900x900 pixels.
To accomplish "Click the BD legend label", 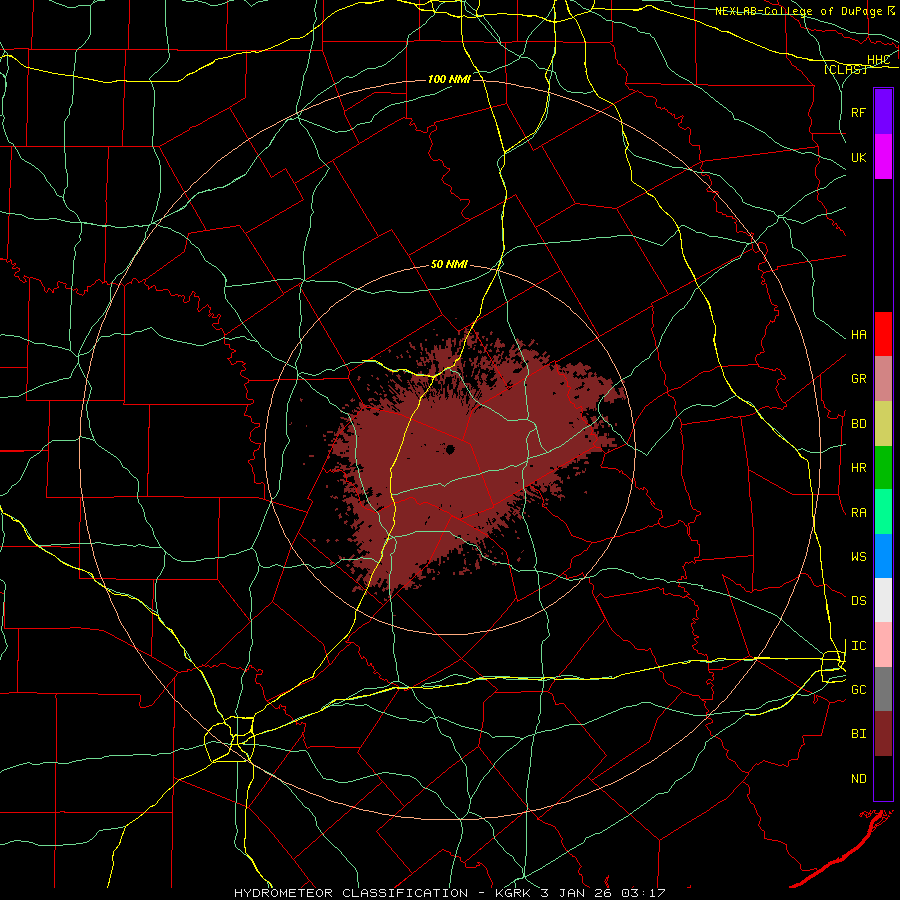I will pyautogui.click(x=858, y=424).
